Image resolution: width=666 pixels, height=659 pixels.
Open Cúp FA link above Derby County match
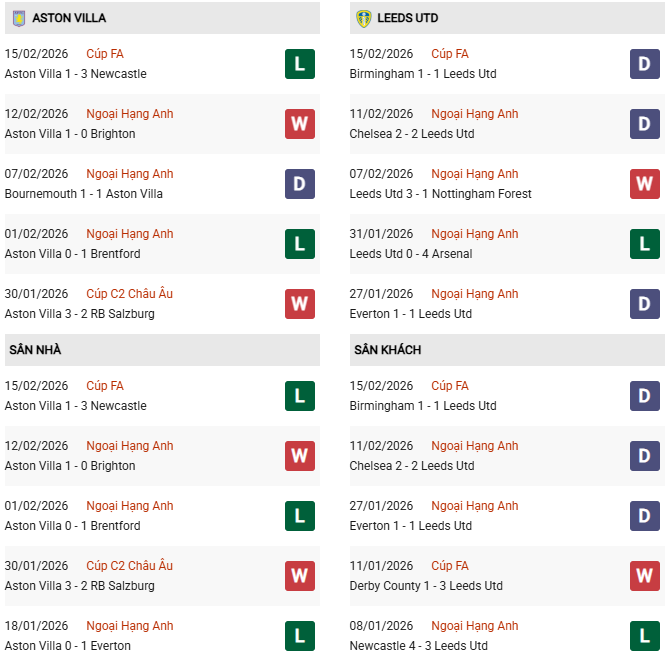pyautogui.click(x=449, y=566)
